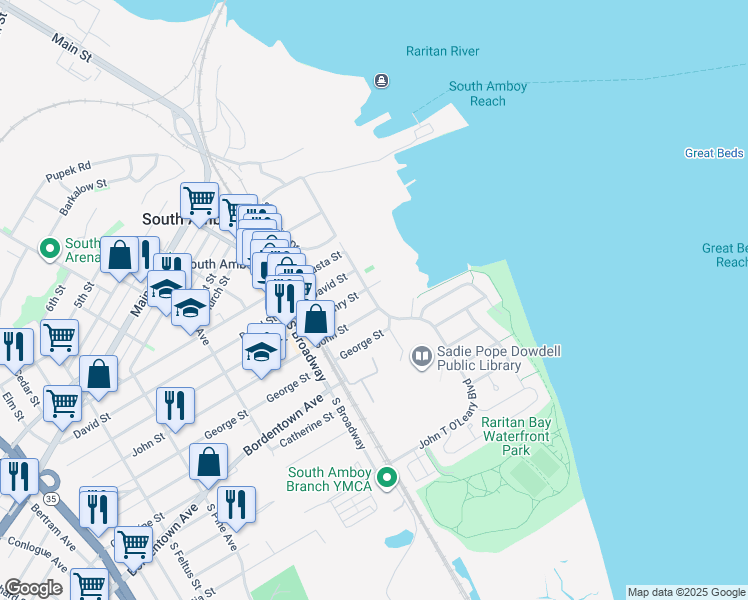Viewport: 748px width, 600px height.
Task: Click the graduation cap marker left of Church St
Action: coord(166,290)
